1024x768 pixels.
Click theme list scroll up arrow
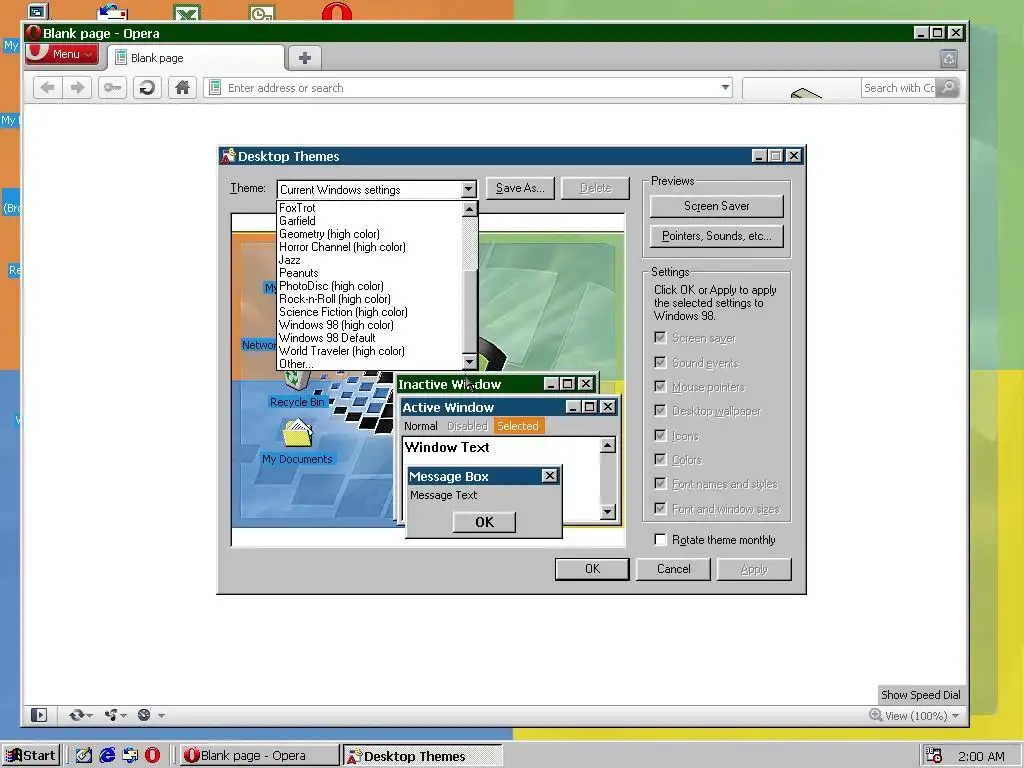(x=470, y=209)
